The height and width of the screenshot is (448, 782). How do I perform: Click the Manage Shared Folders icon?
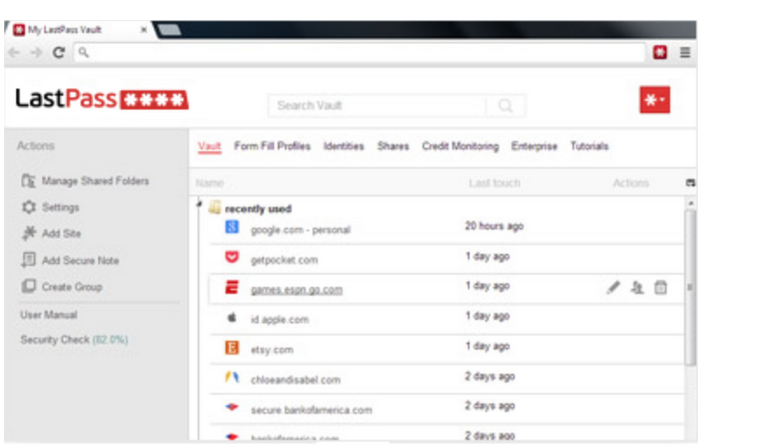pos(28,181)
